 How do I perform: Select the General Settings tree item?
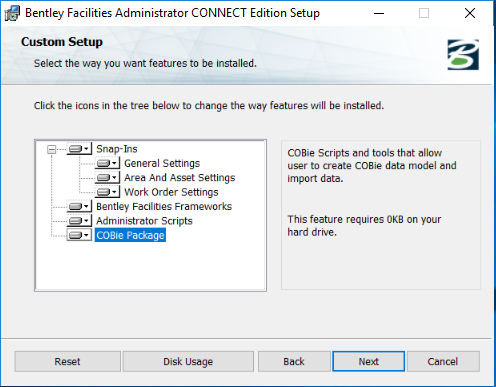tap(162, 163)
